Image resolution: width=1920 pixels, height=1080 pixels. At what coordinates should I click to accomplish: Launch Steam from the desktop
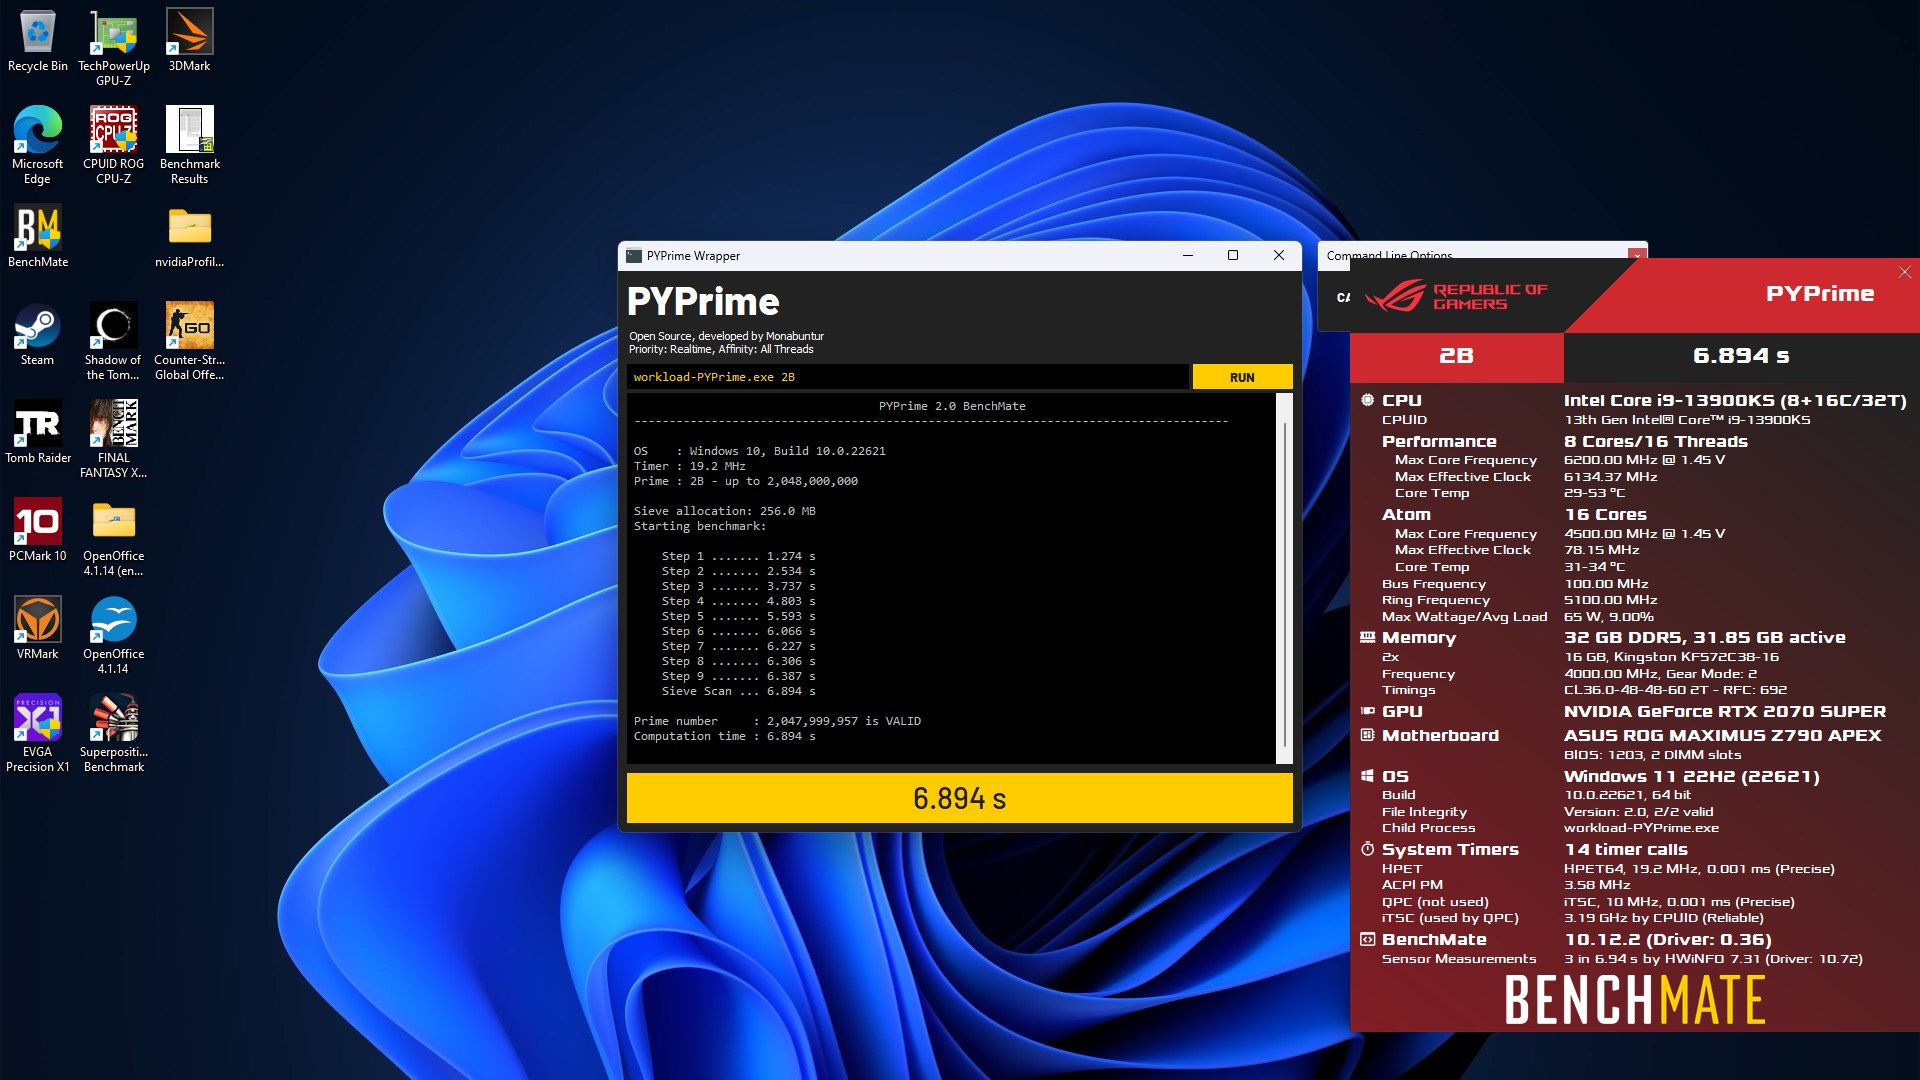pyautogui.click(x=38, y=335)
